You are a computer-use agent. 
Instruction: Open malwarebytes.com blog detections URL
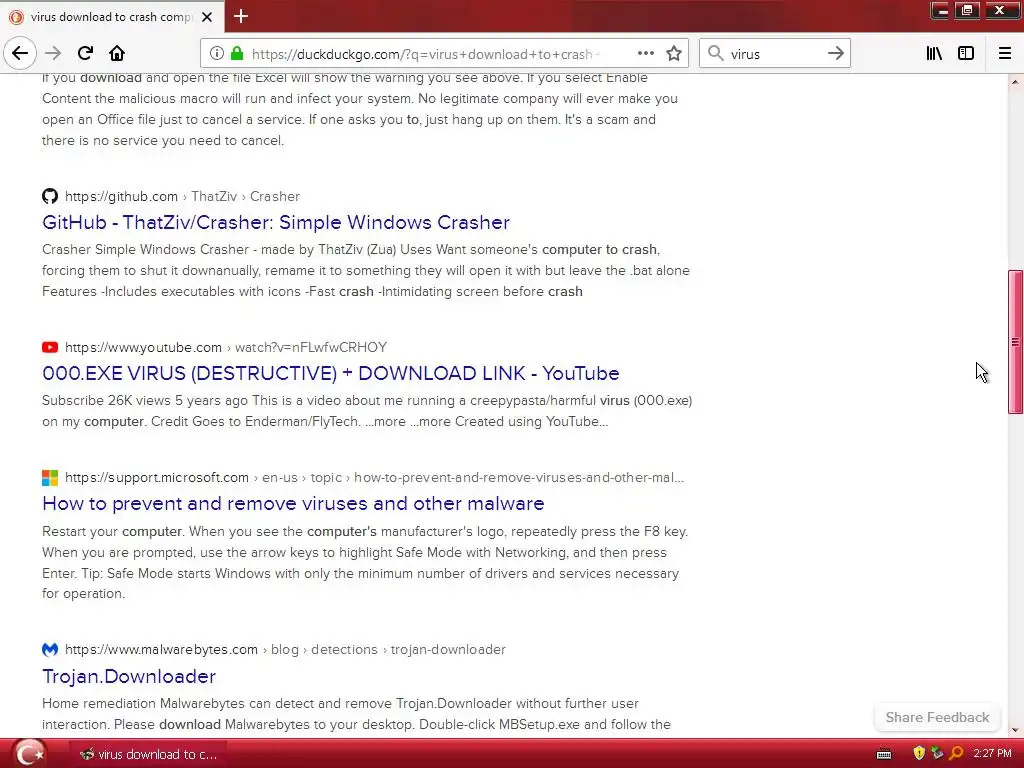(285, 650)
